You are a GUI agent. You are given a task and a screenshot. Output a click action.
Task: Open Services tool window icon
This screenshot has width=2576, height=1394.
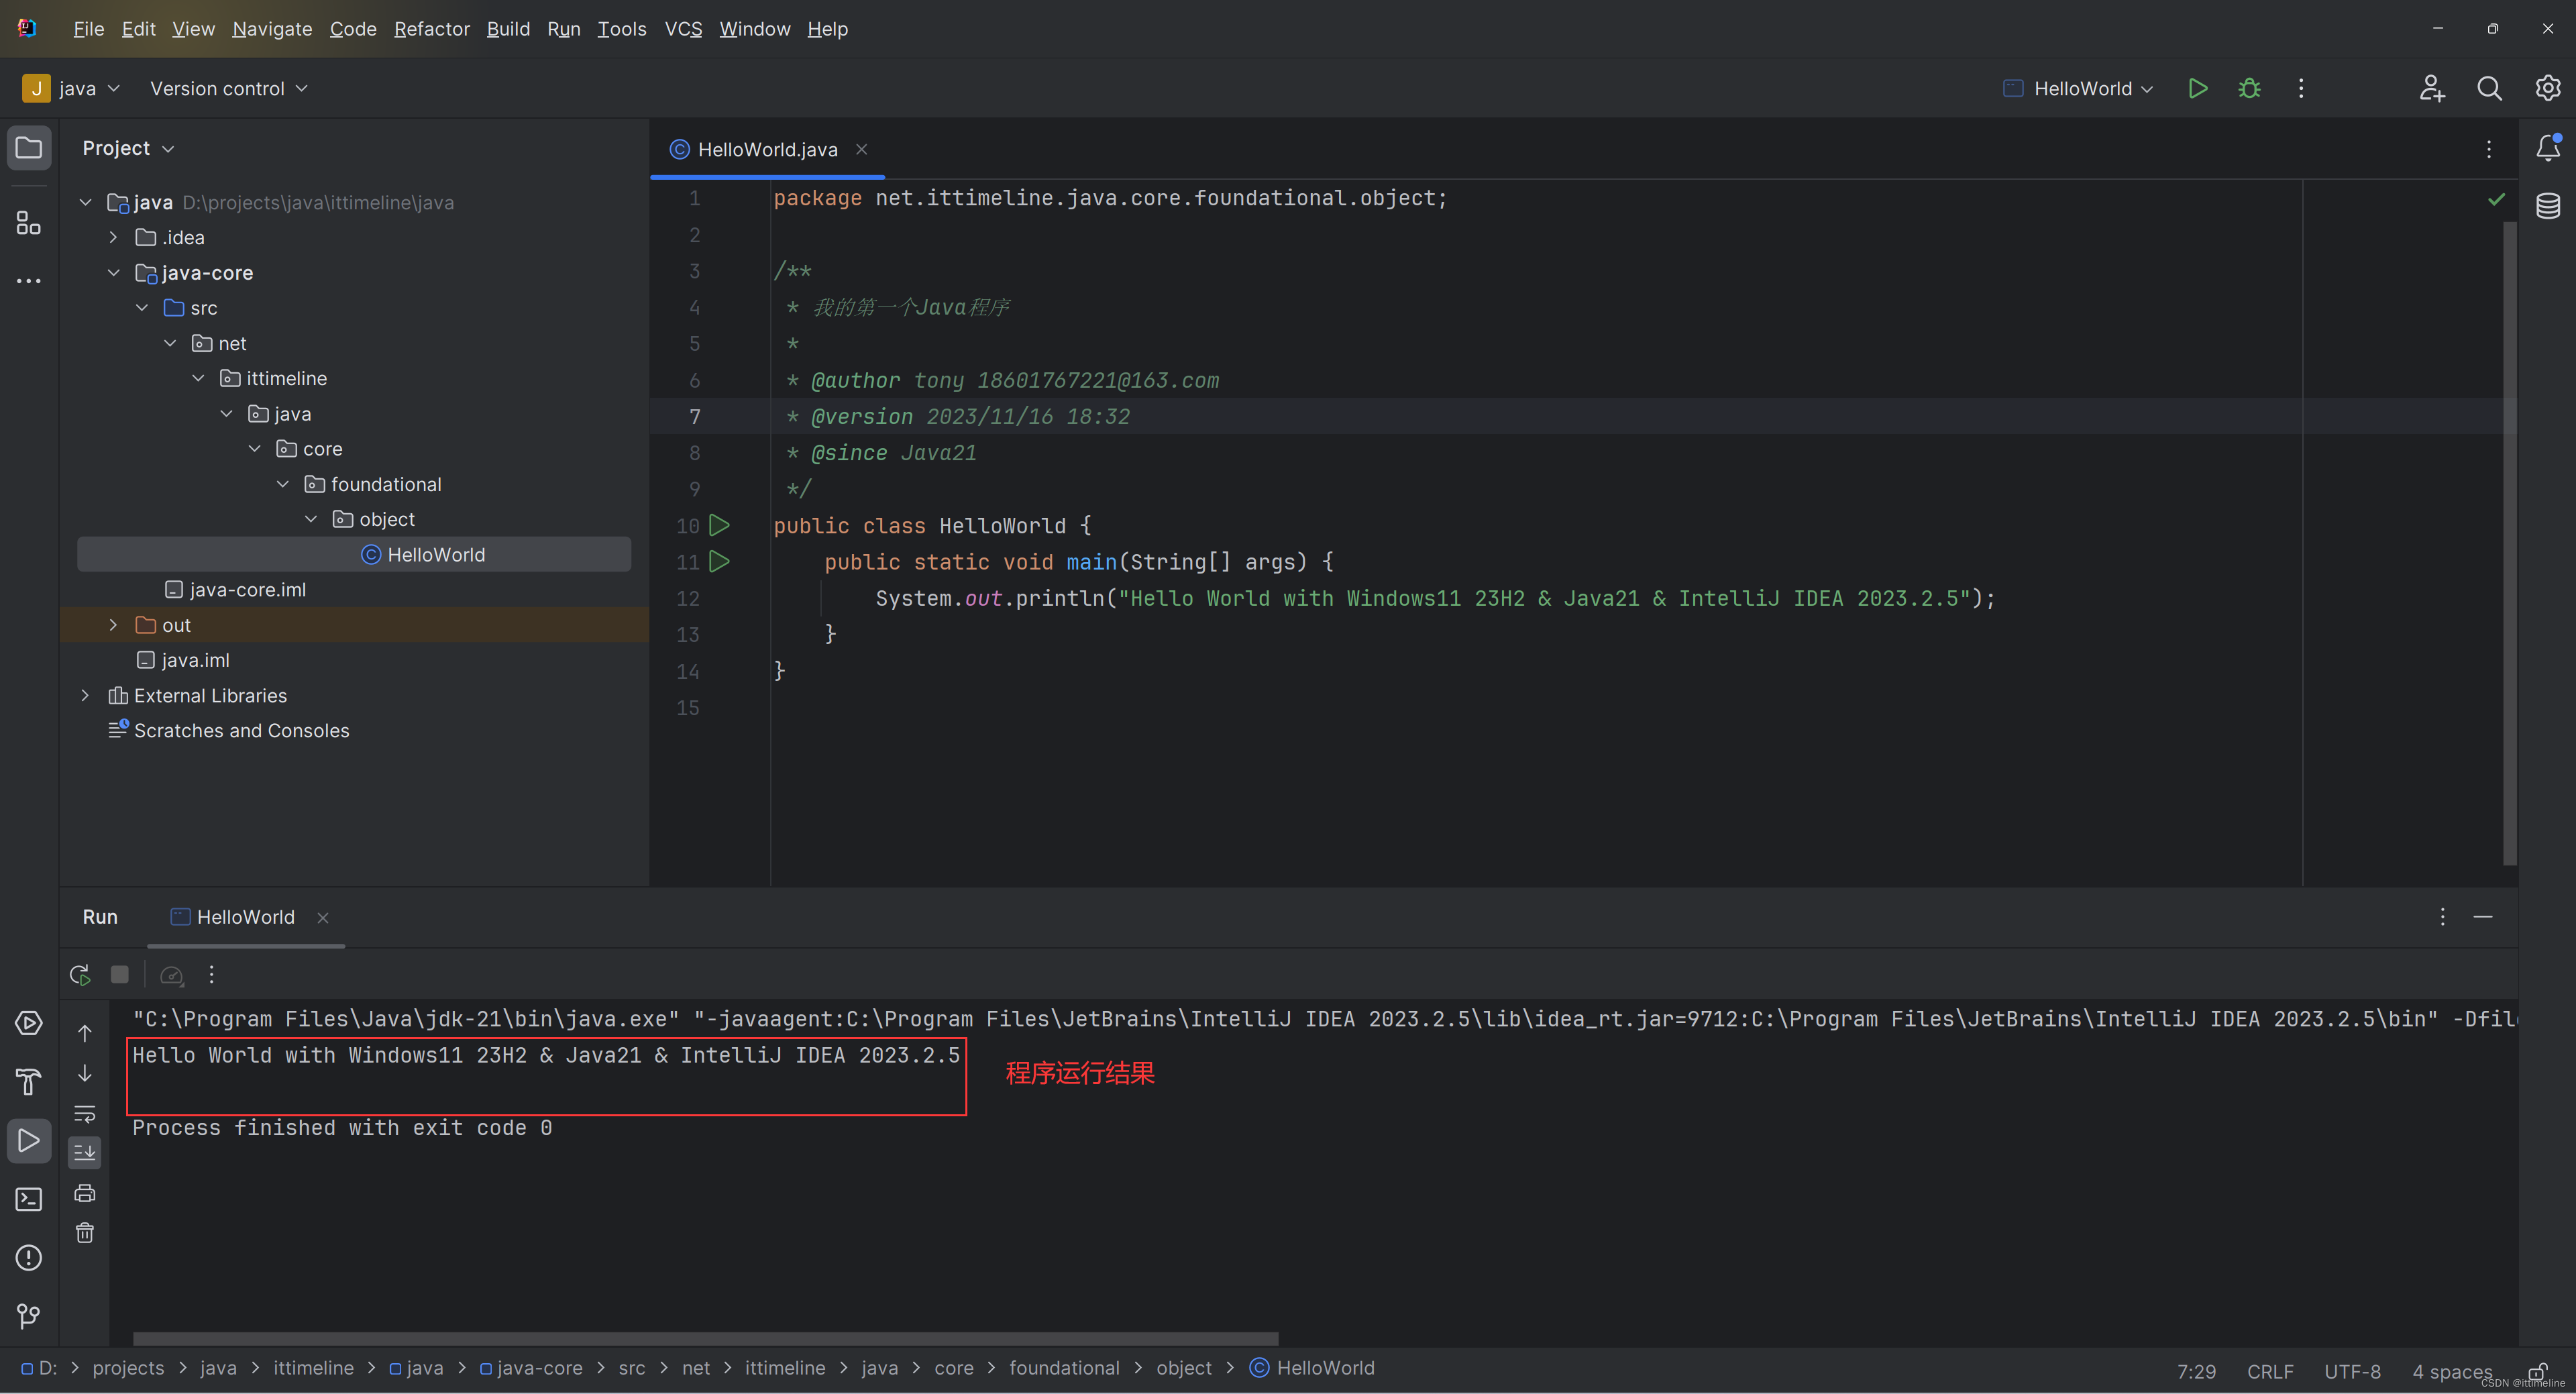pos(29,1023)
